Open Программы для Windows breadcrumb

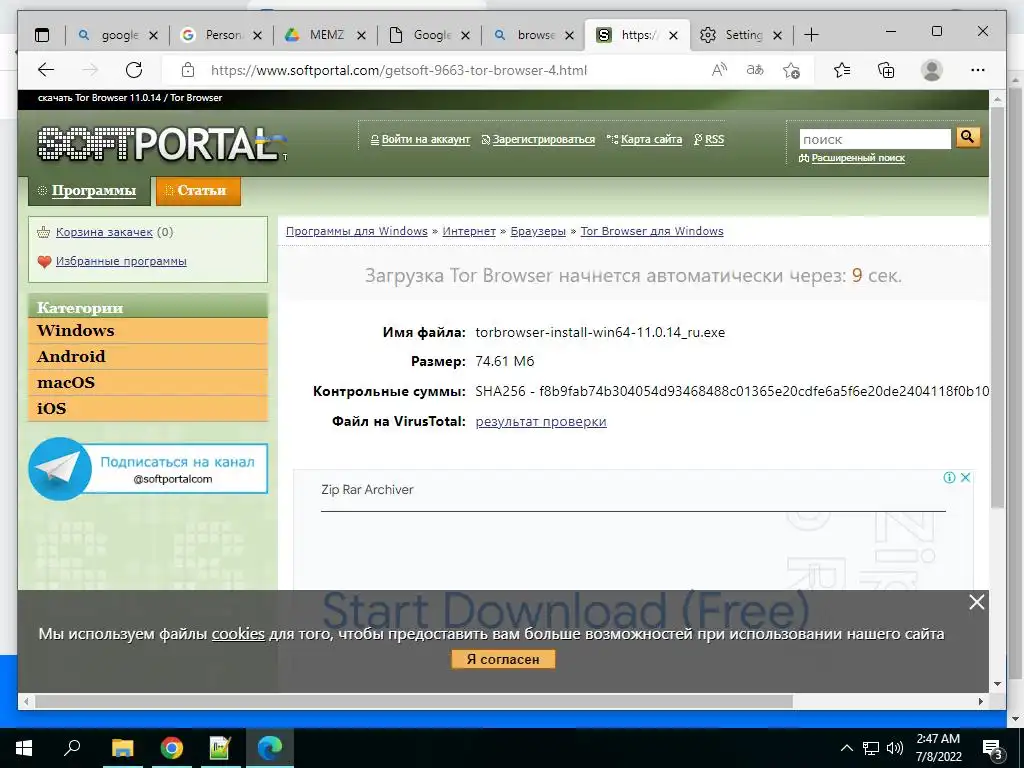(357, 231)
